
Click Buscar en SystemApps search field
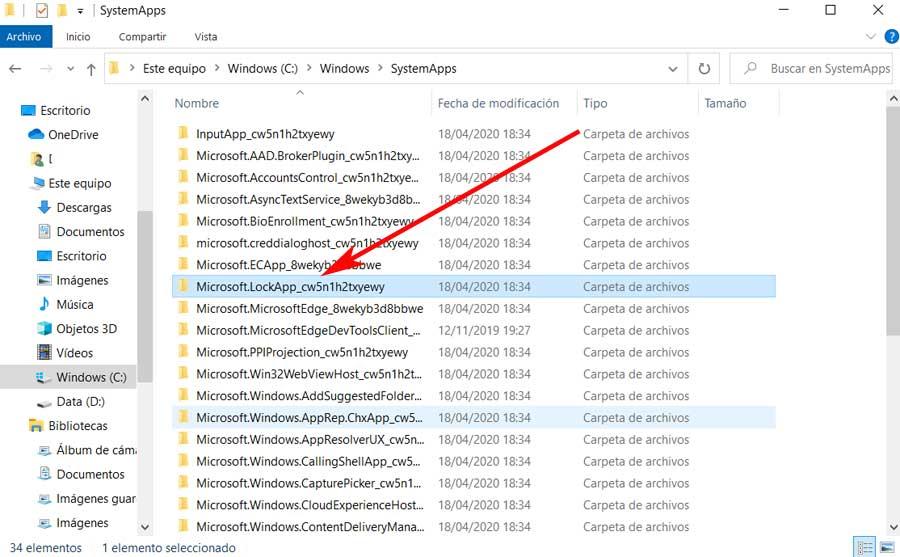[811, 69]
